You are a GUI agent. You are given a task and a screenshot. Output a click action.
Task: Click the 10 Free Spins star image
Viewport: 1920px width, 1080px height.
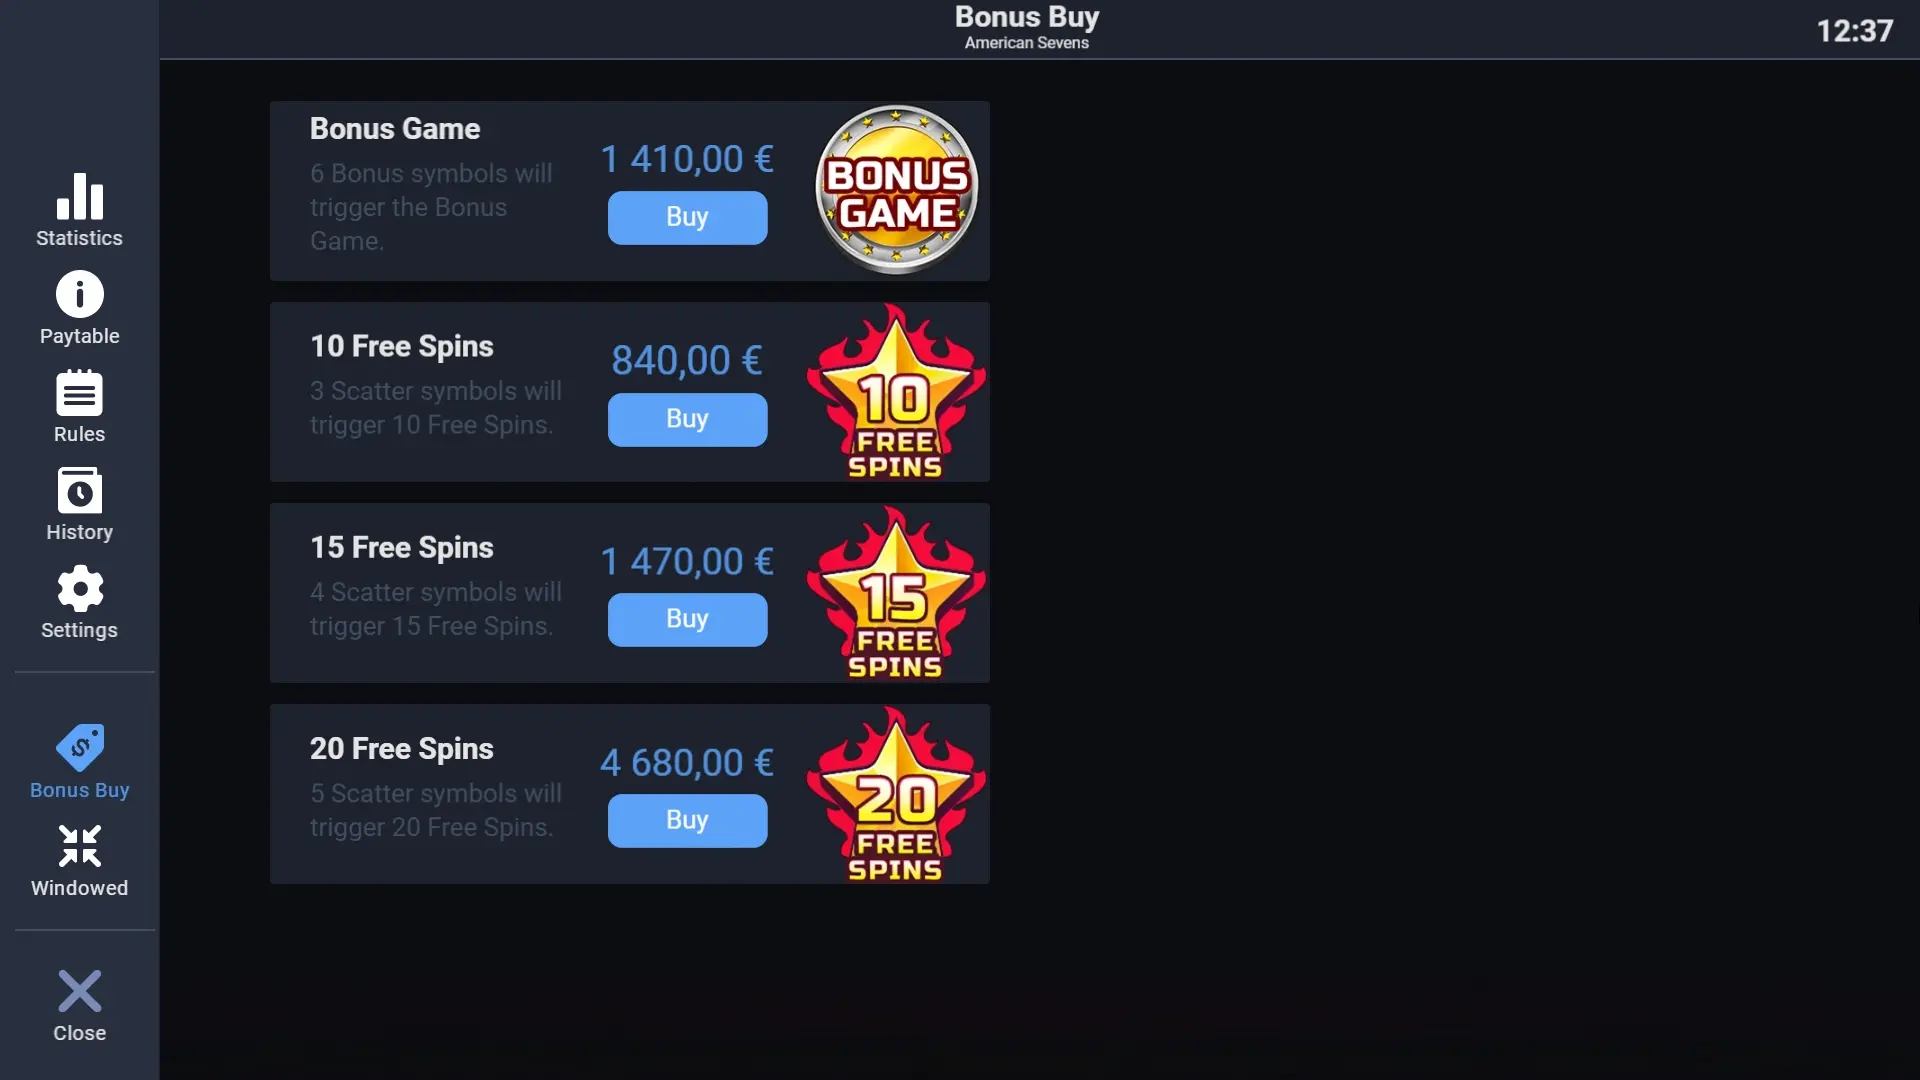pos(896,392)
